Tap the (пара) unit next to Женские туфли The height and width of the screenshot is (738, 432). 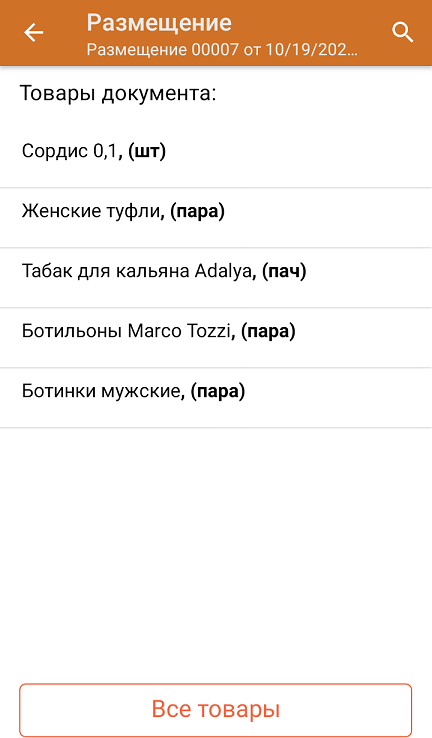pyautogui.click(x=197, y=211)
